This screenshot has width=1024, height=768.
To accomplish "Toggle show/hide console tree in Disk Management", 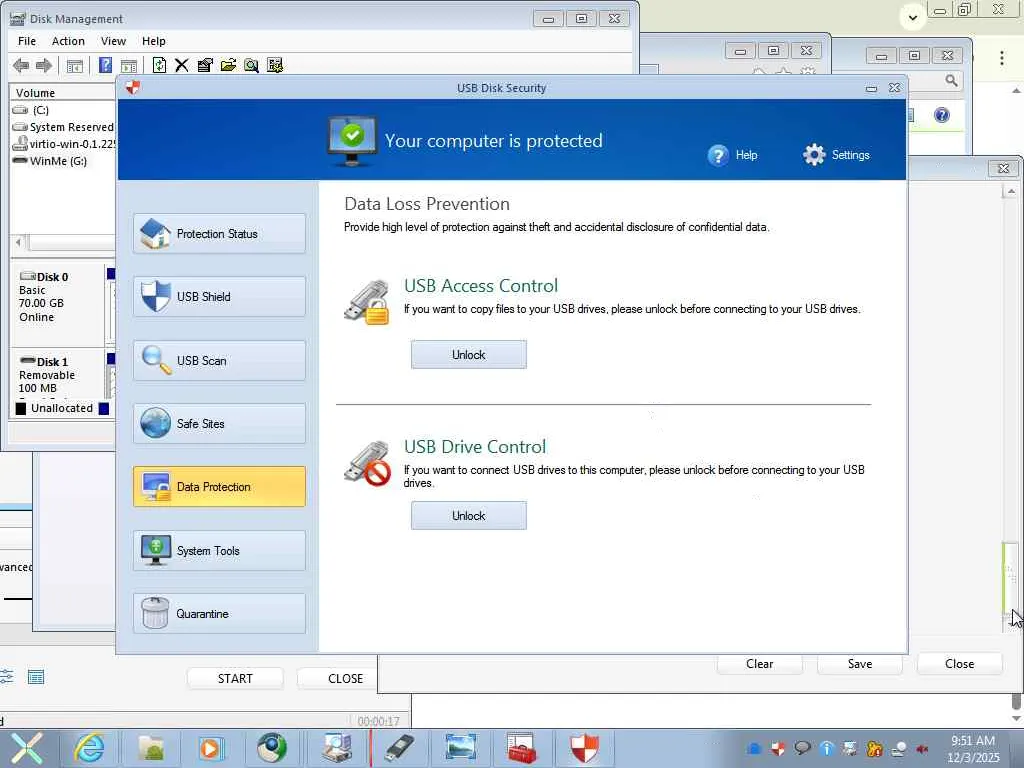I will pos(75,66).
